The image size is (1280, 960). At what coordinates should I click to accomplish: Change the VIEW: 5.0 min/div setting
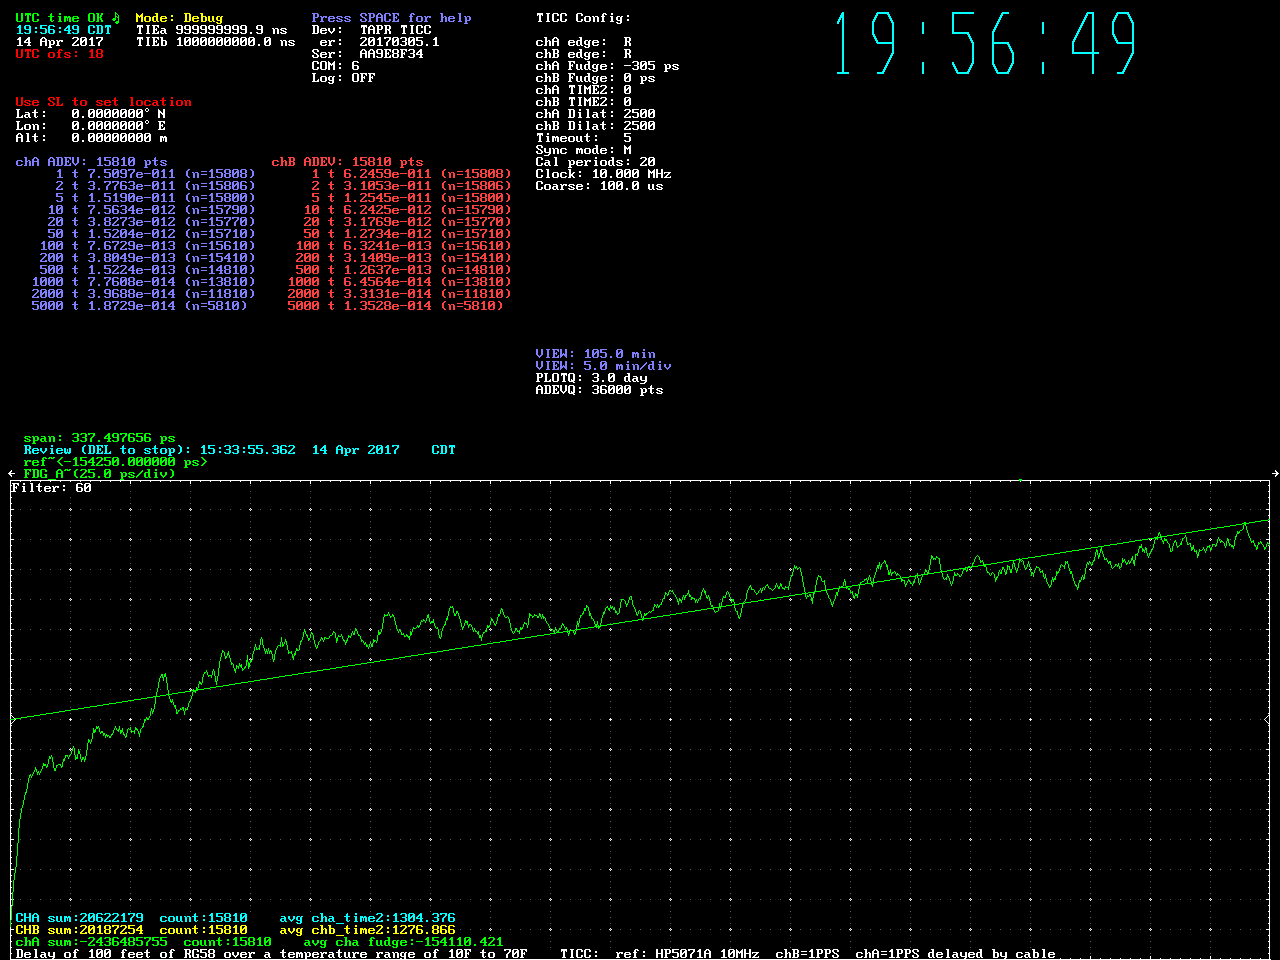(x=603, y=366)
